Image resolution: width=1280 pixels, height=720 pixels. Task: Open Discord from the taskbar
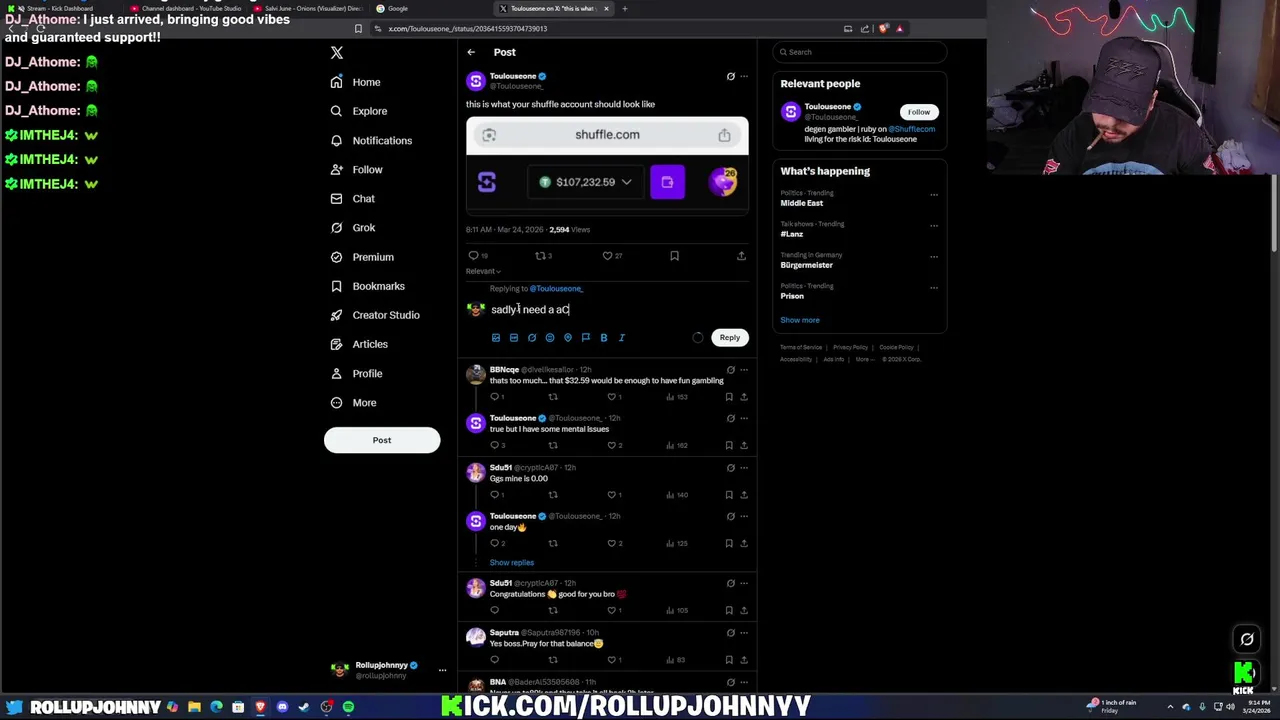click(x=282, y=707)
